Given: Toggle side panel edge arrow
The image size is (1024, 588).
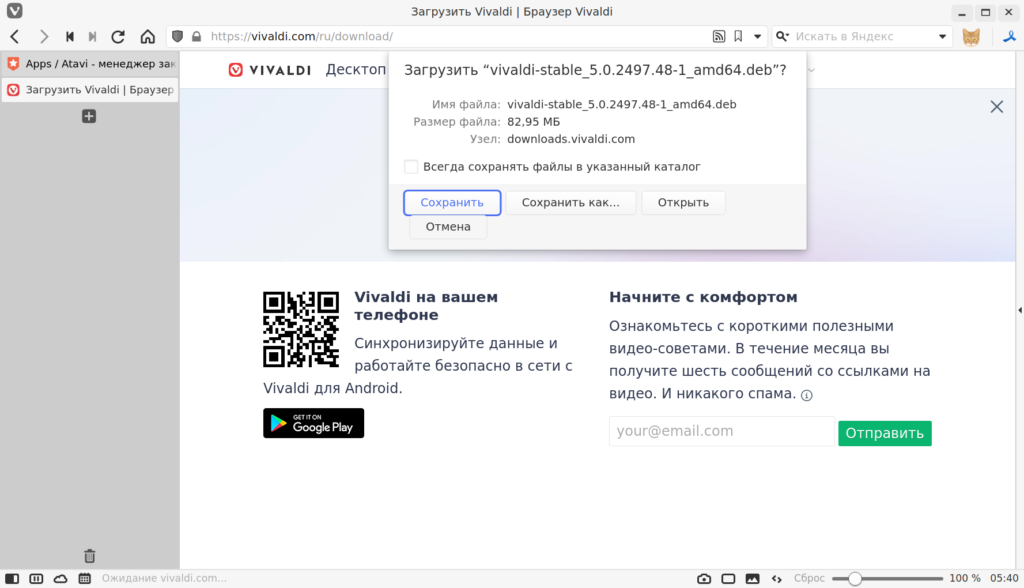Looking at the screenshot, I should click(1020, 310).
